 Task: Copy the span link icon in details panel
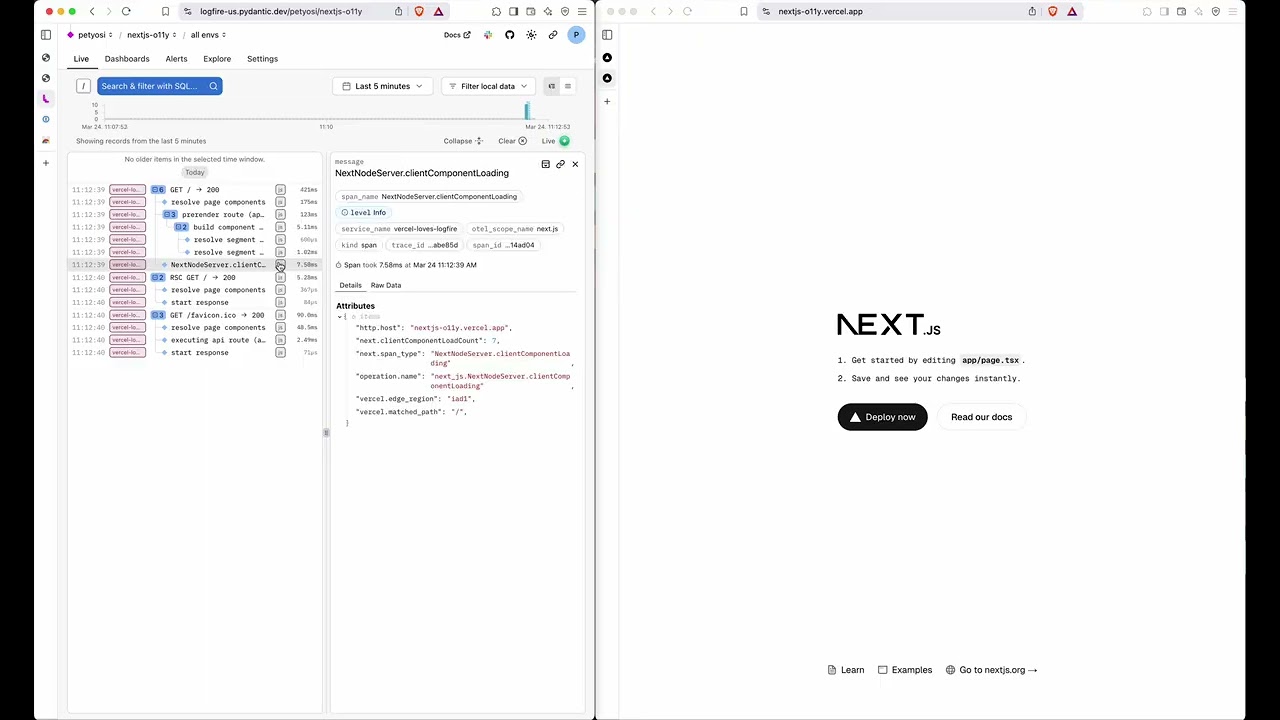pyautogui.click(x=560, y=164)
